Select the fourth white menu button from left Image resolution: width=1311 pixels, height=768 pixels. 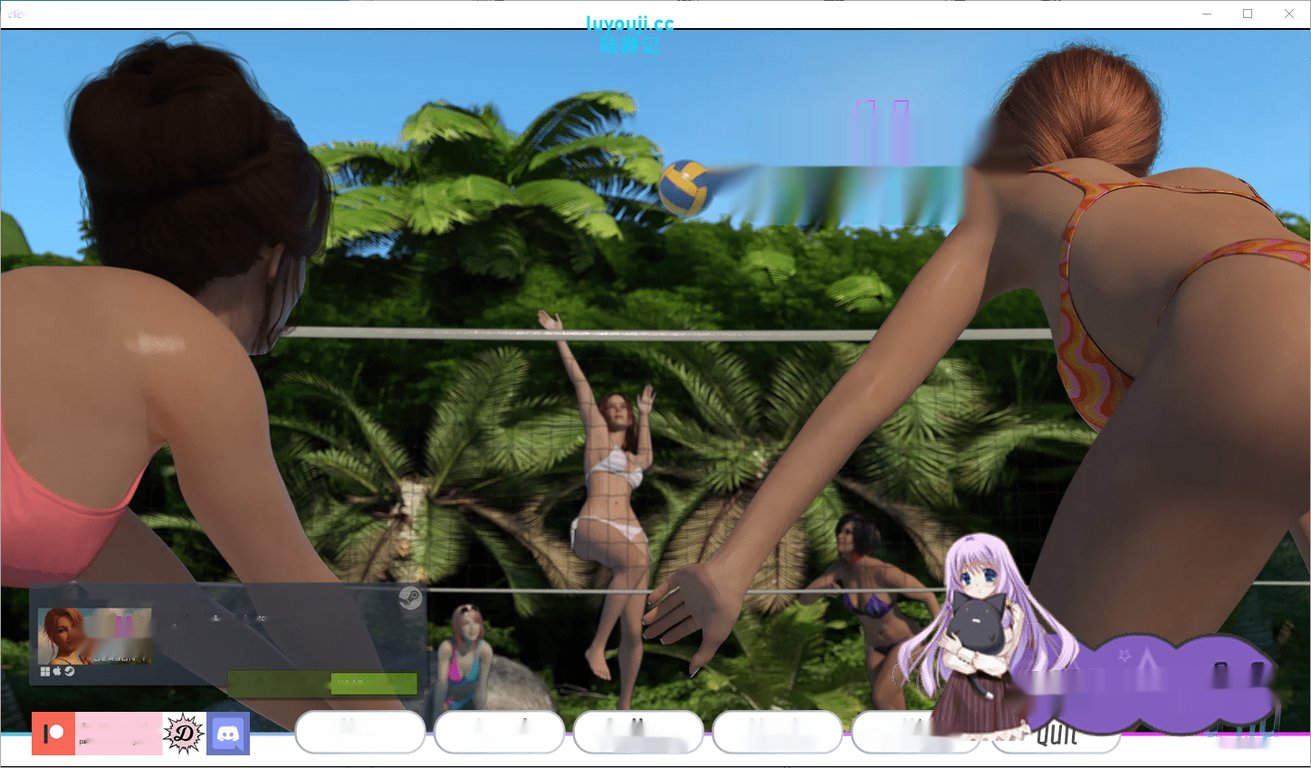(777, 732)
